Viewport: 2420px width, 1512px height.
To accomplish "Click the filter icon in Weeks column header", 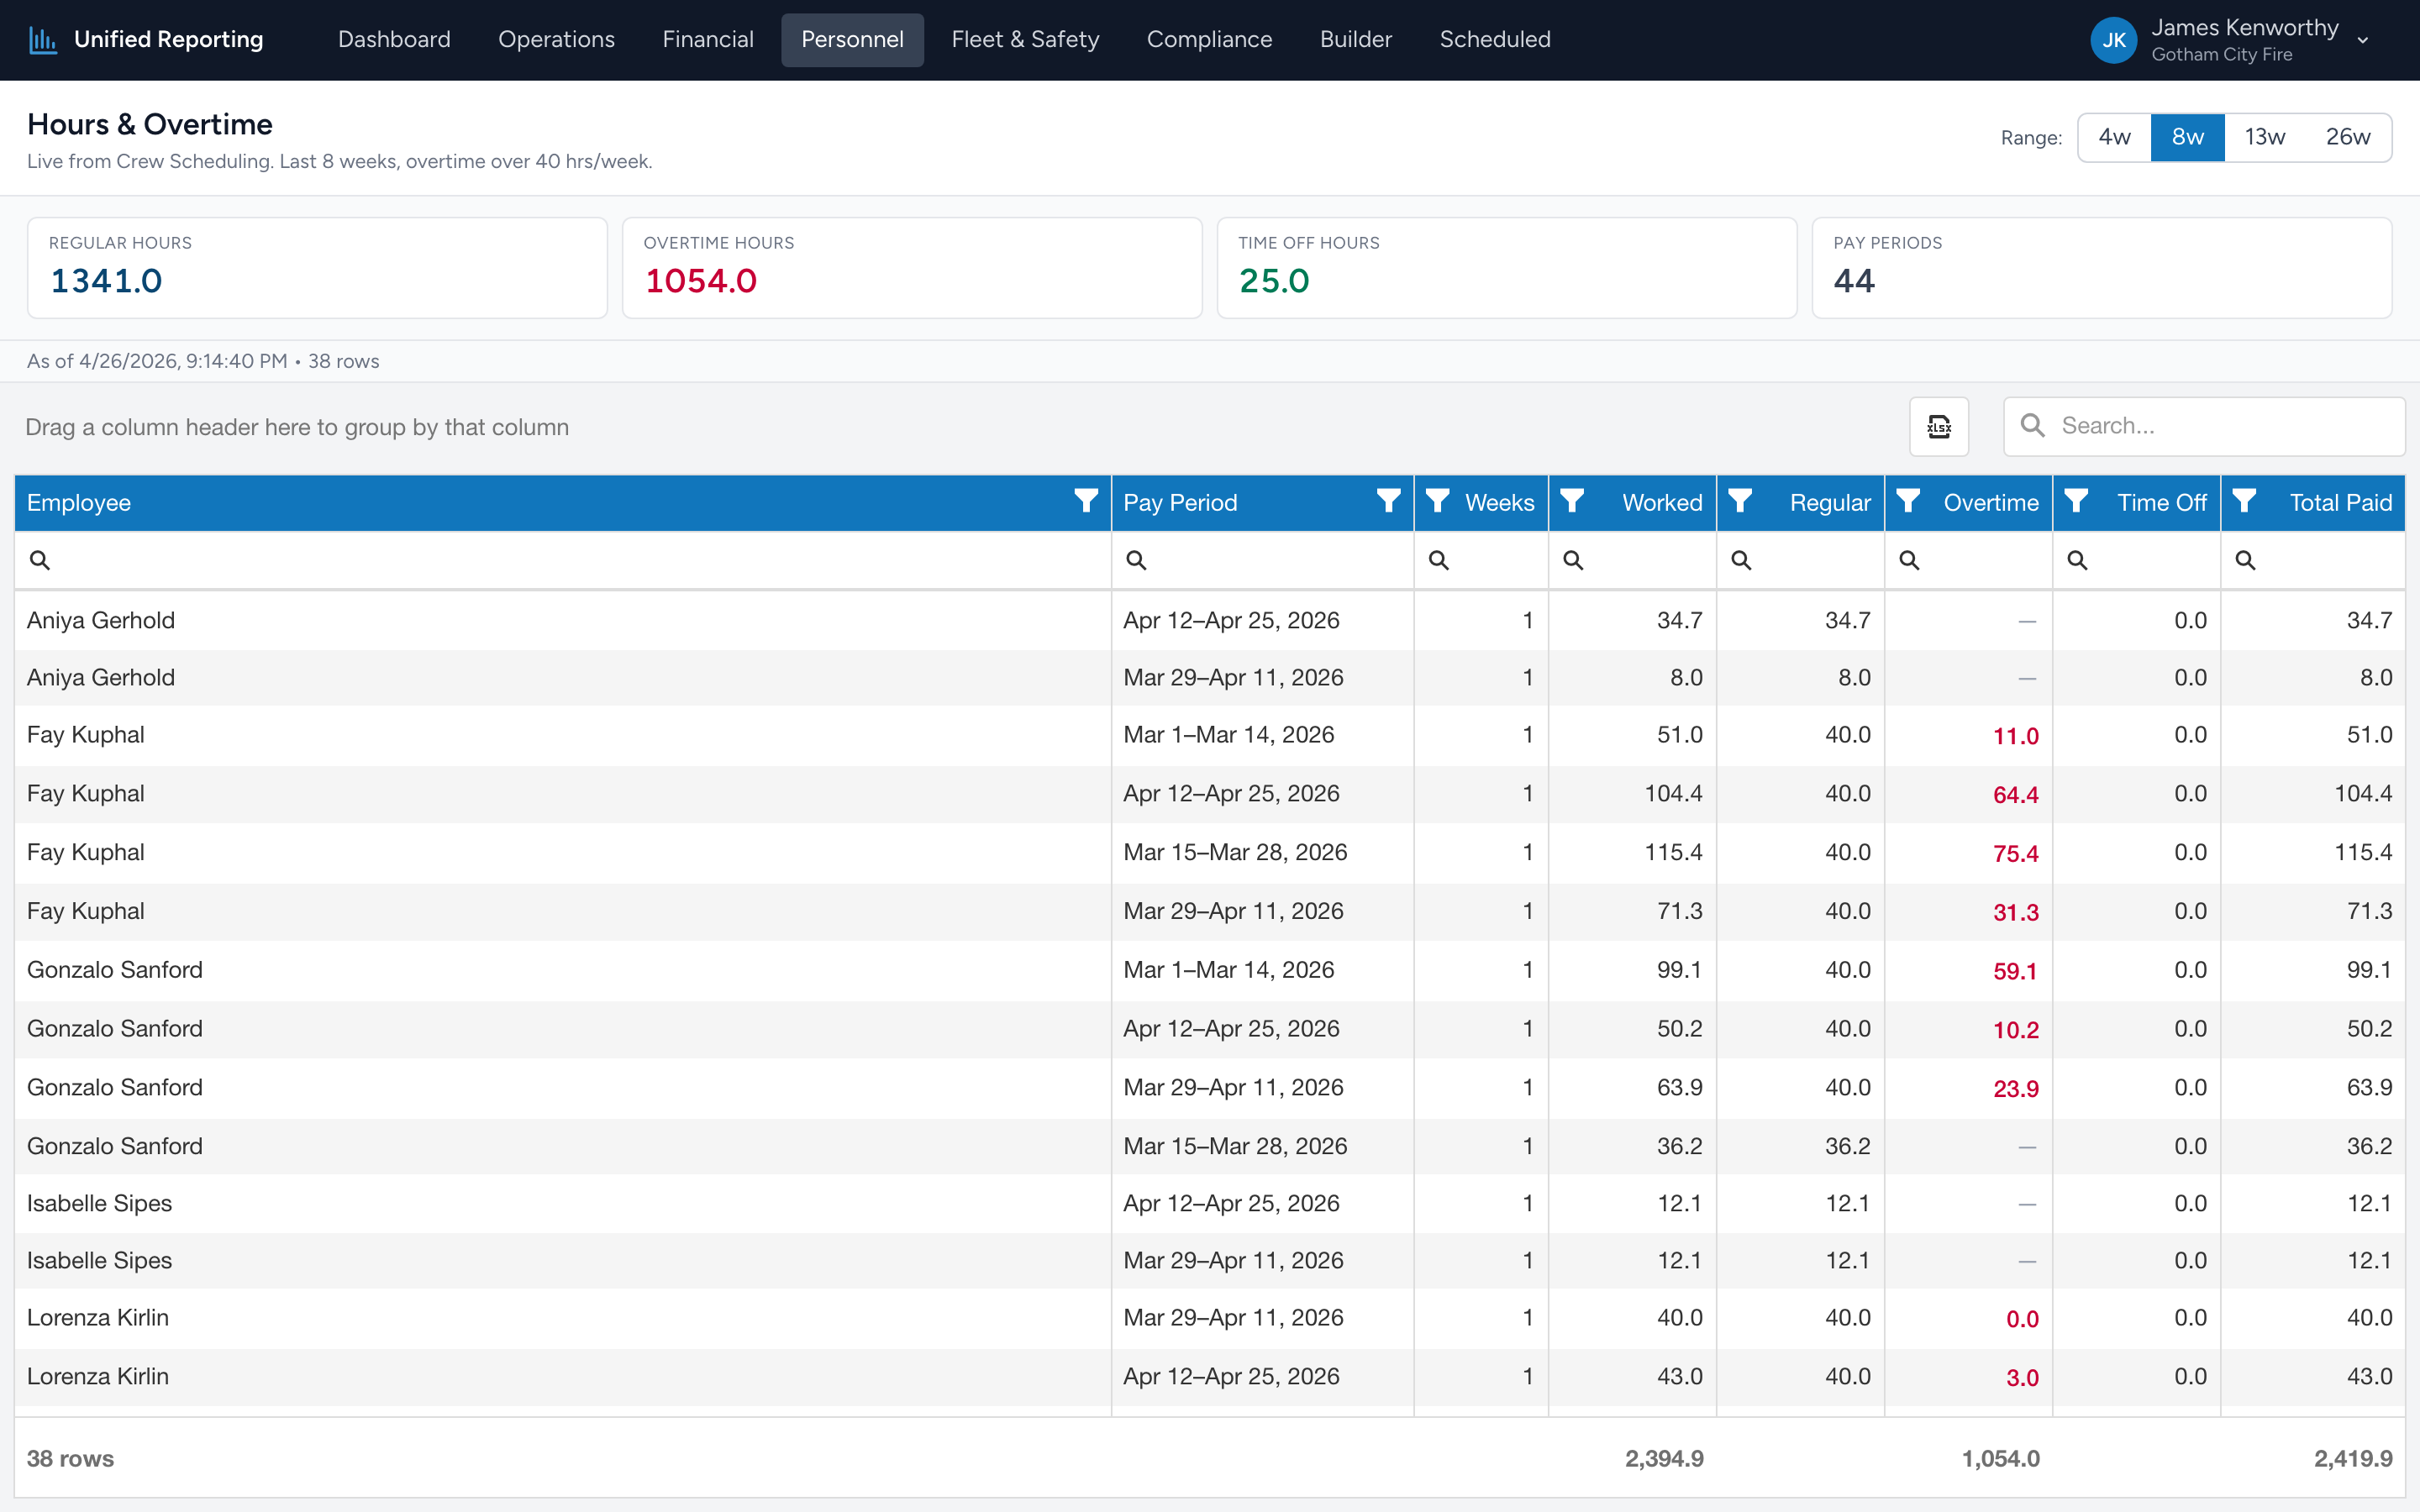I will click(1438, 501).
